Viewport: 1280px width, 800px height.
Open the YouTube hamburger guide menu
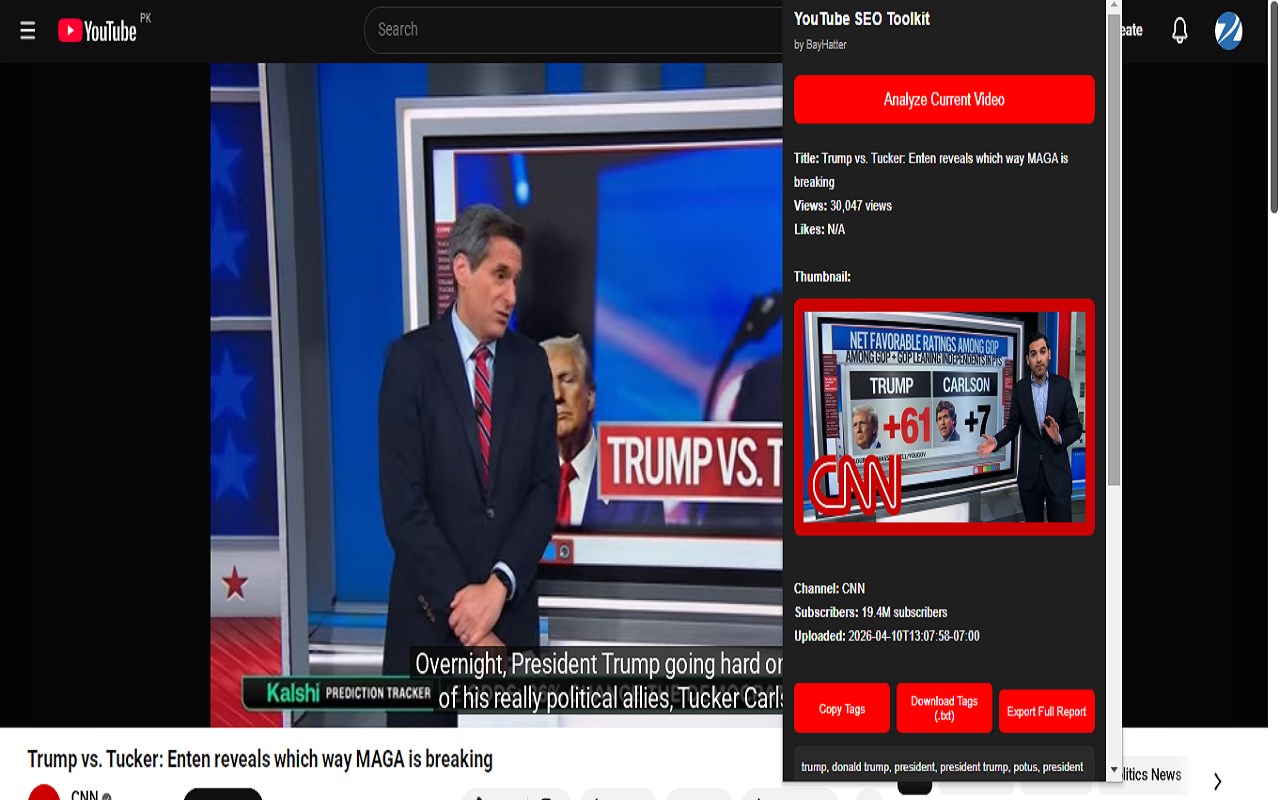[x=28, y=31]
